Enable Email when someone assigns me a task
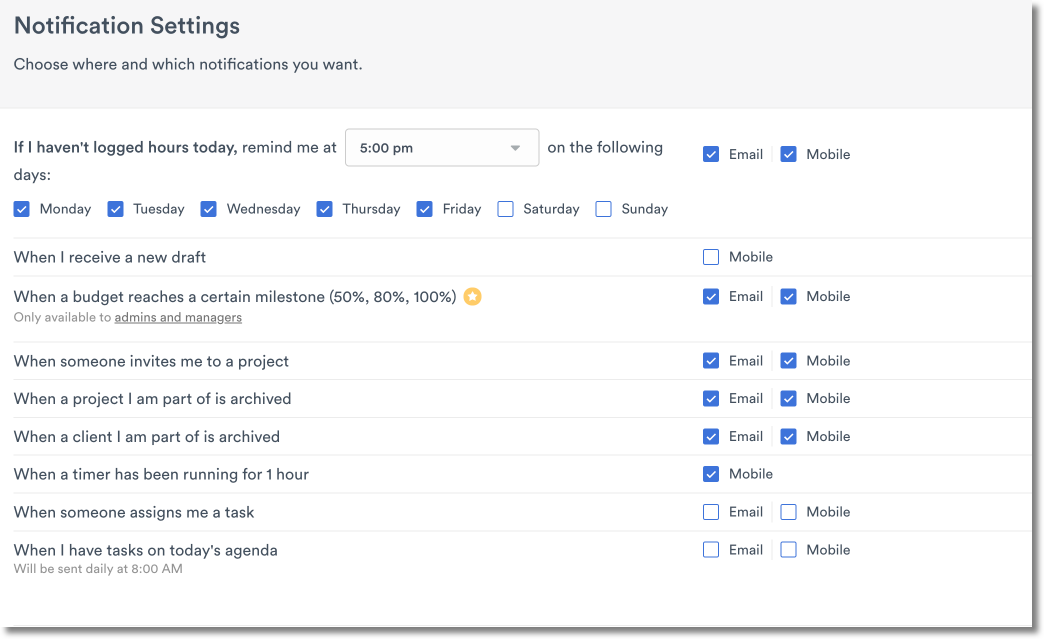This screenshot has height=639, width=1044. [710, 511]
